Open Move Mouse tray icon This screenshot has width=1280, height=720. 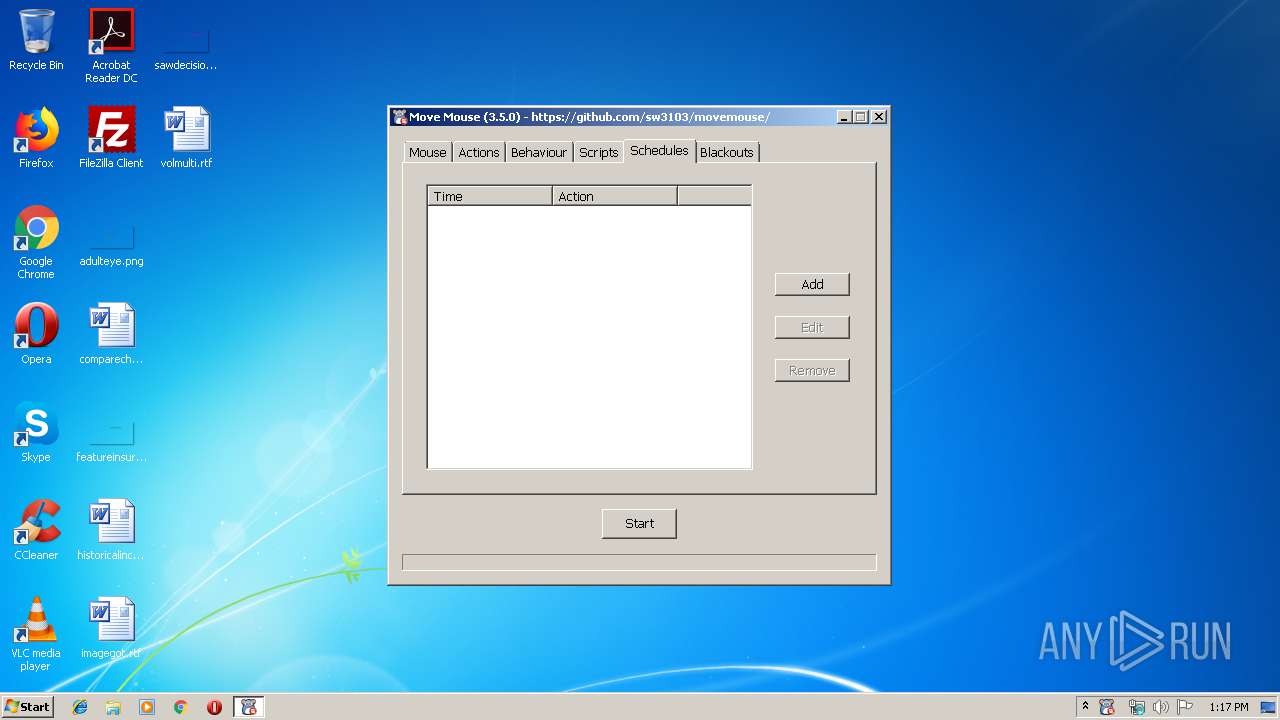tap(1107, 707)
